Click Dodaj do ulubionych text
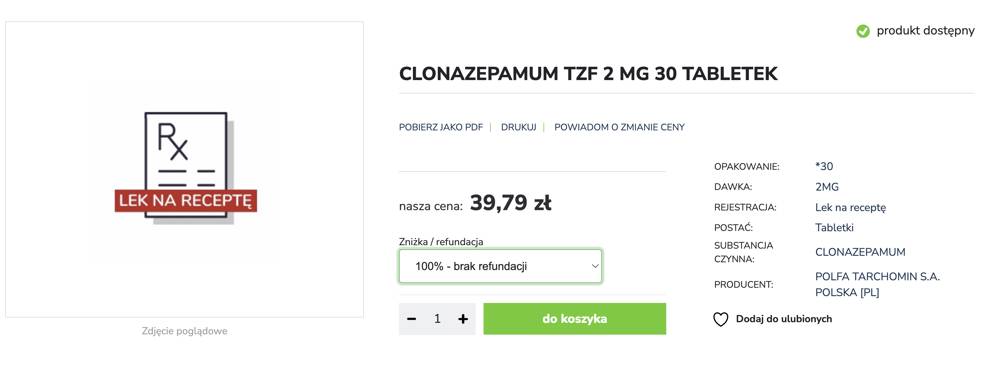Screen dimensions: 1000x370 point(784,319)
